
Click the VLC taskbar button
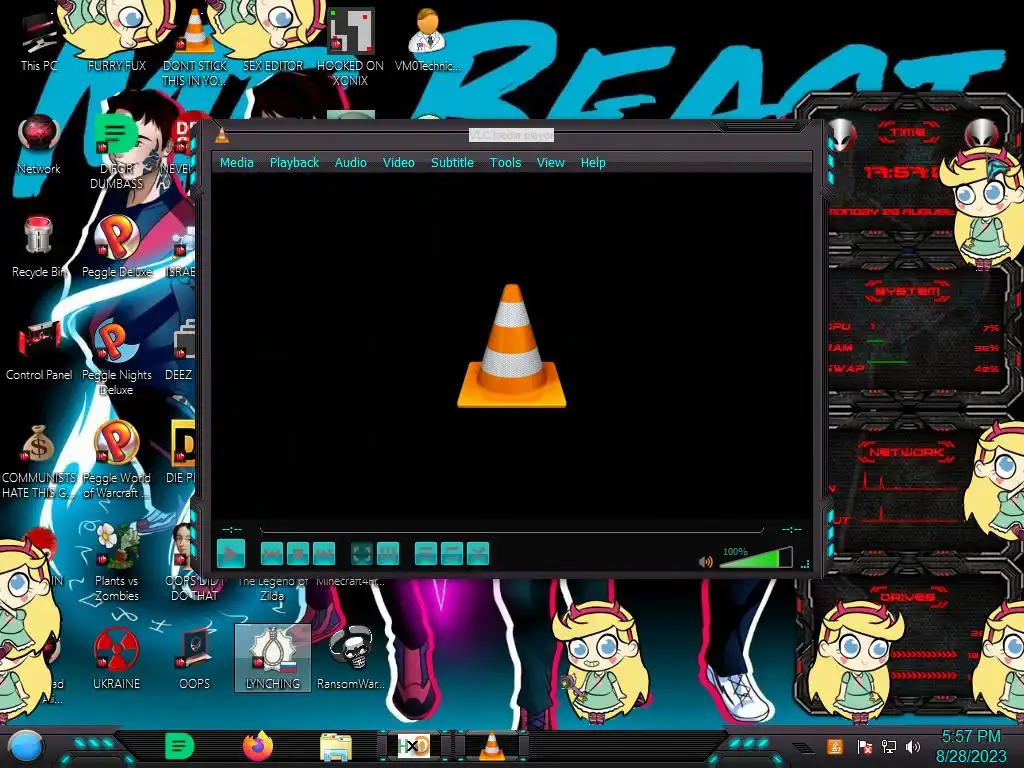[x=492, y=746]
